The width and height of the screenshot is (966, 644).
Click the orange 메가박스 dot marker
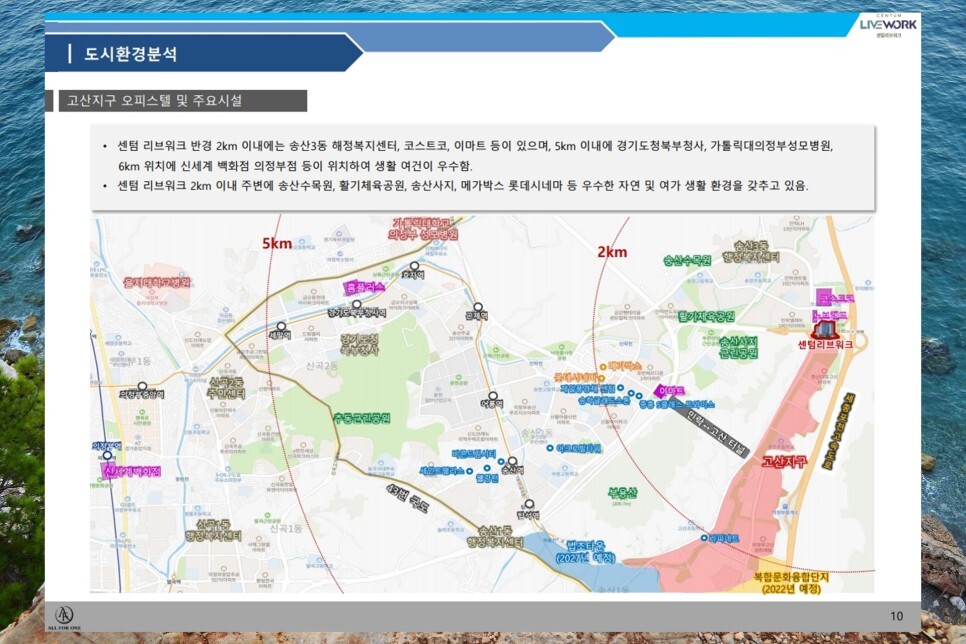pyautogui.click(x=603, y=367)
